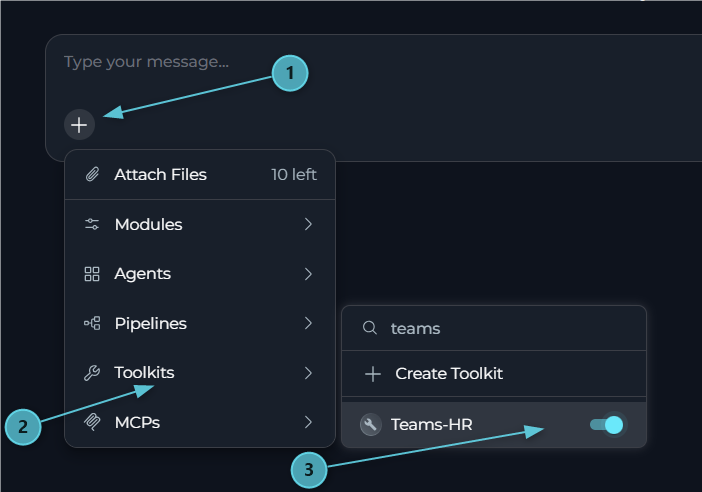Image resolution: width=702 pixels, height=492 pixels.
Task: Expand the MCPs submenu chevron
Action: coord(308,422)
